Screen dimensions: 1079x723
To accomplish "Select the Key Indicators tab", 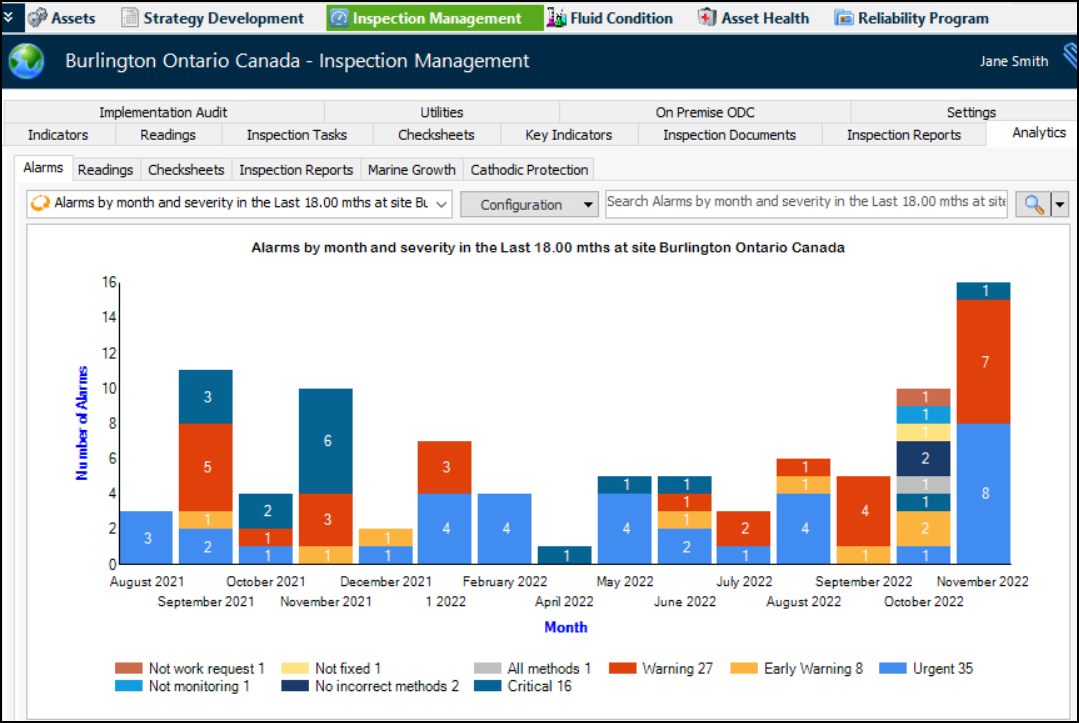I will tap(568, 135).
